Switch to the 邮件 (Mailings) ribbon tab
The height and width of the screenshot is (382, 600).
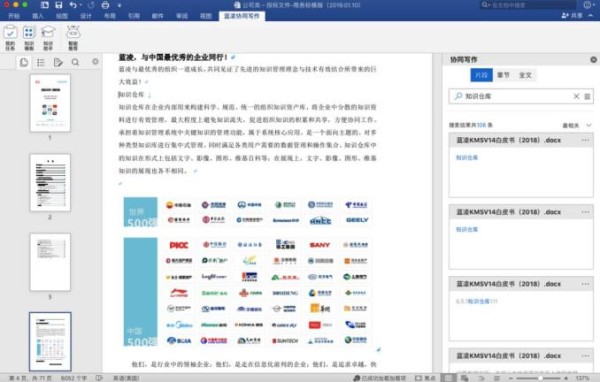coord(158,16)
